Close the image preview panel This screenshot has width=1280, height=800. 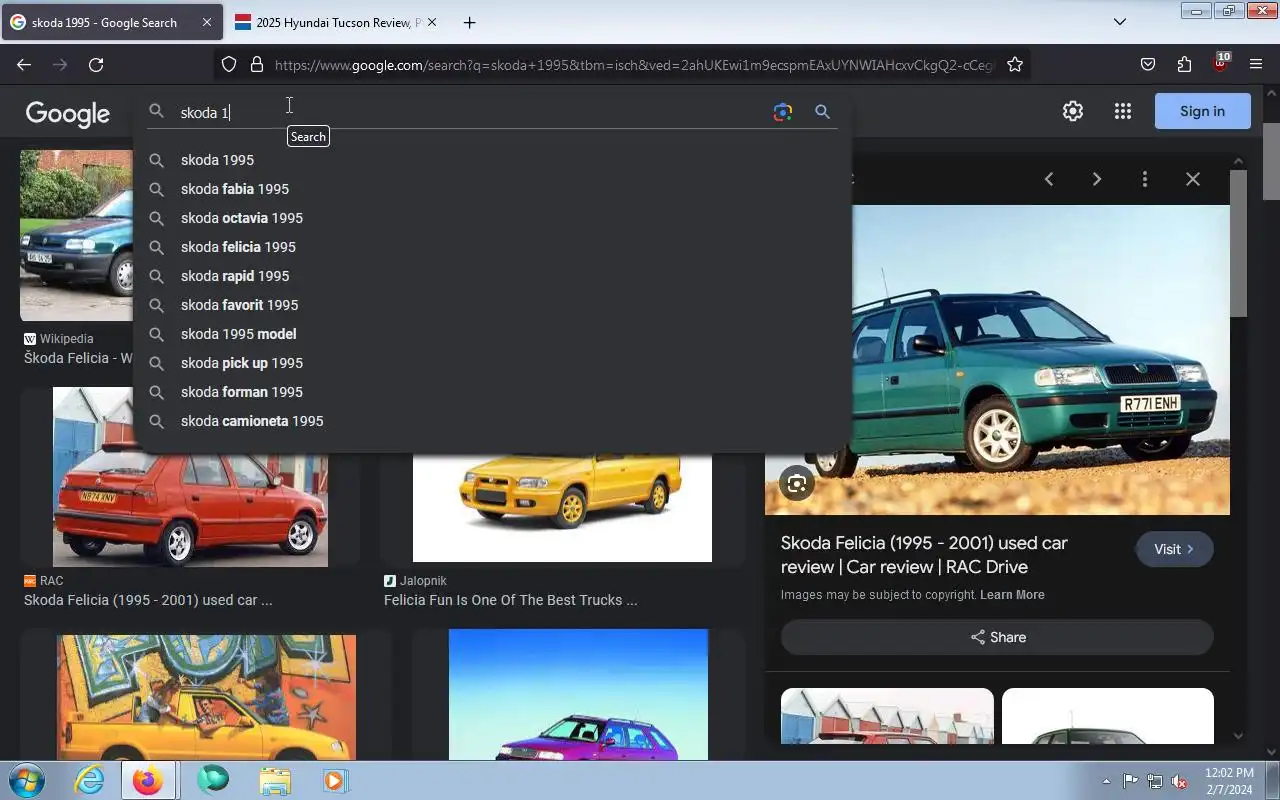click(x=1192, y=179)
